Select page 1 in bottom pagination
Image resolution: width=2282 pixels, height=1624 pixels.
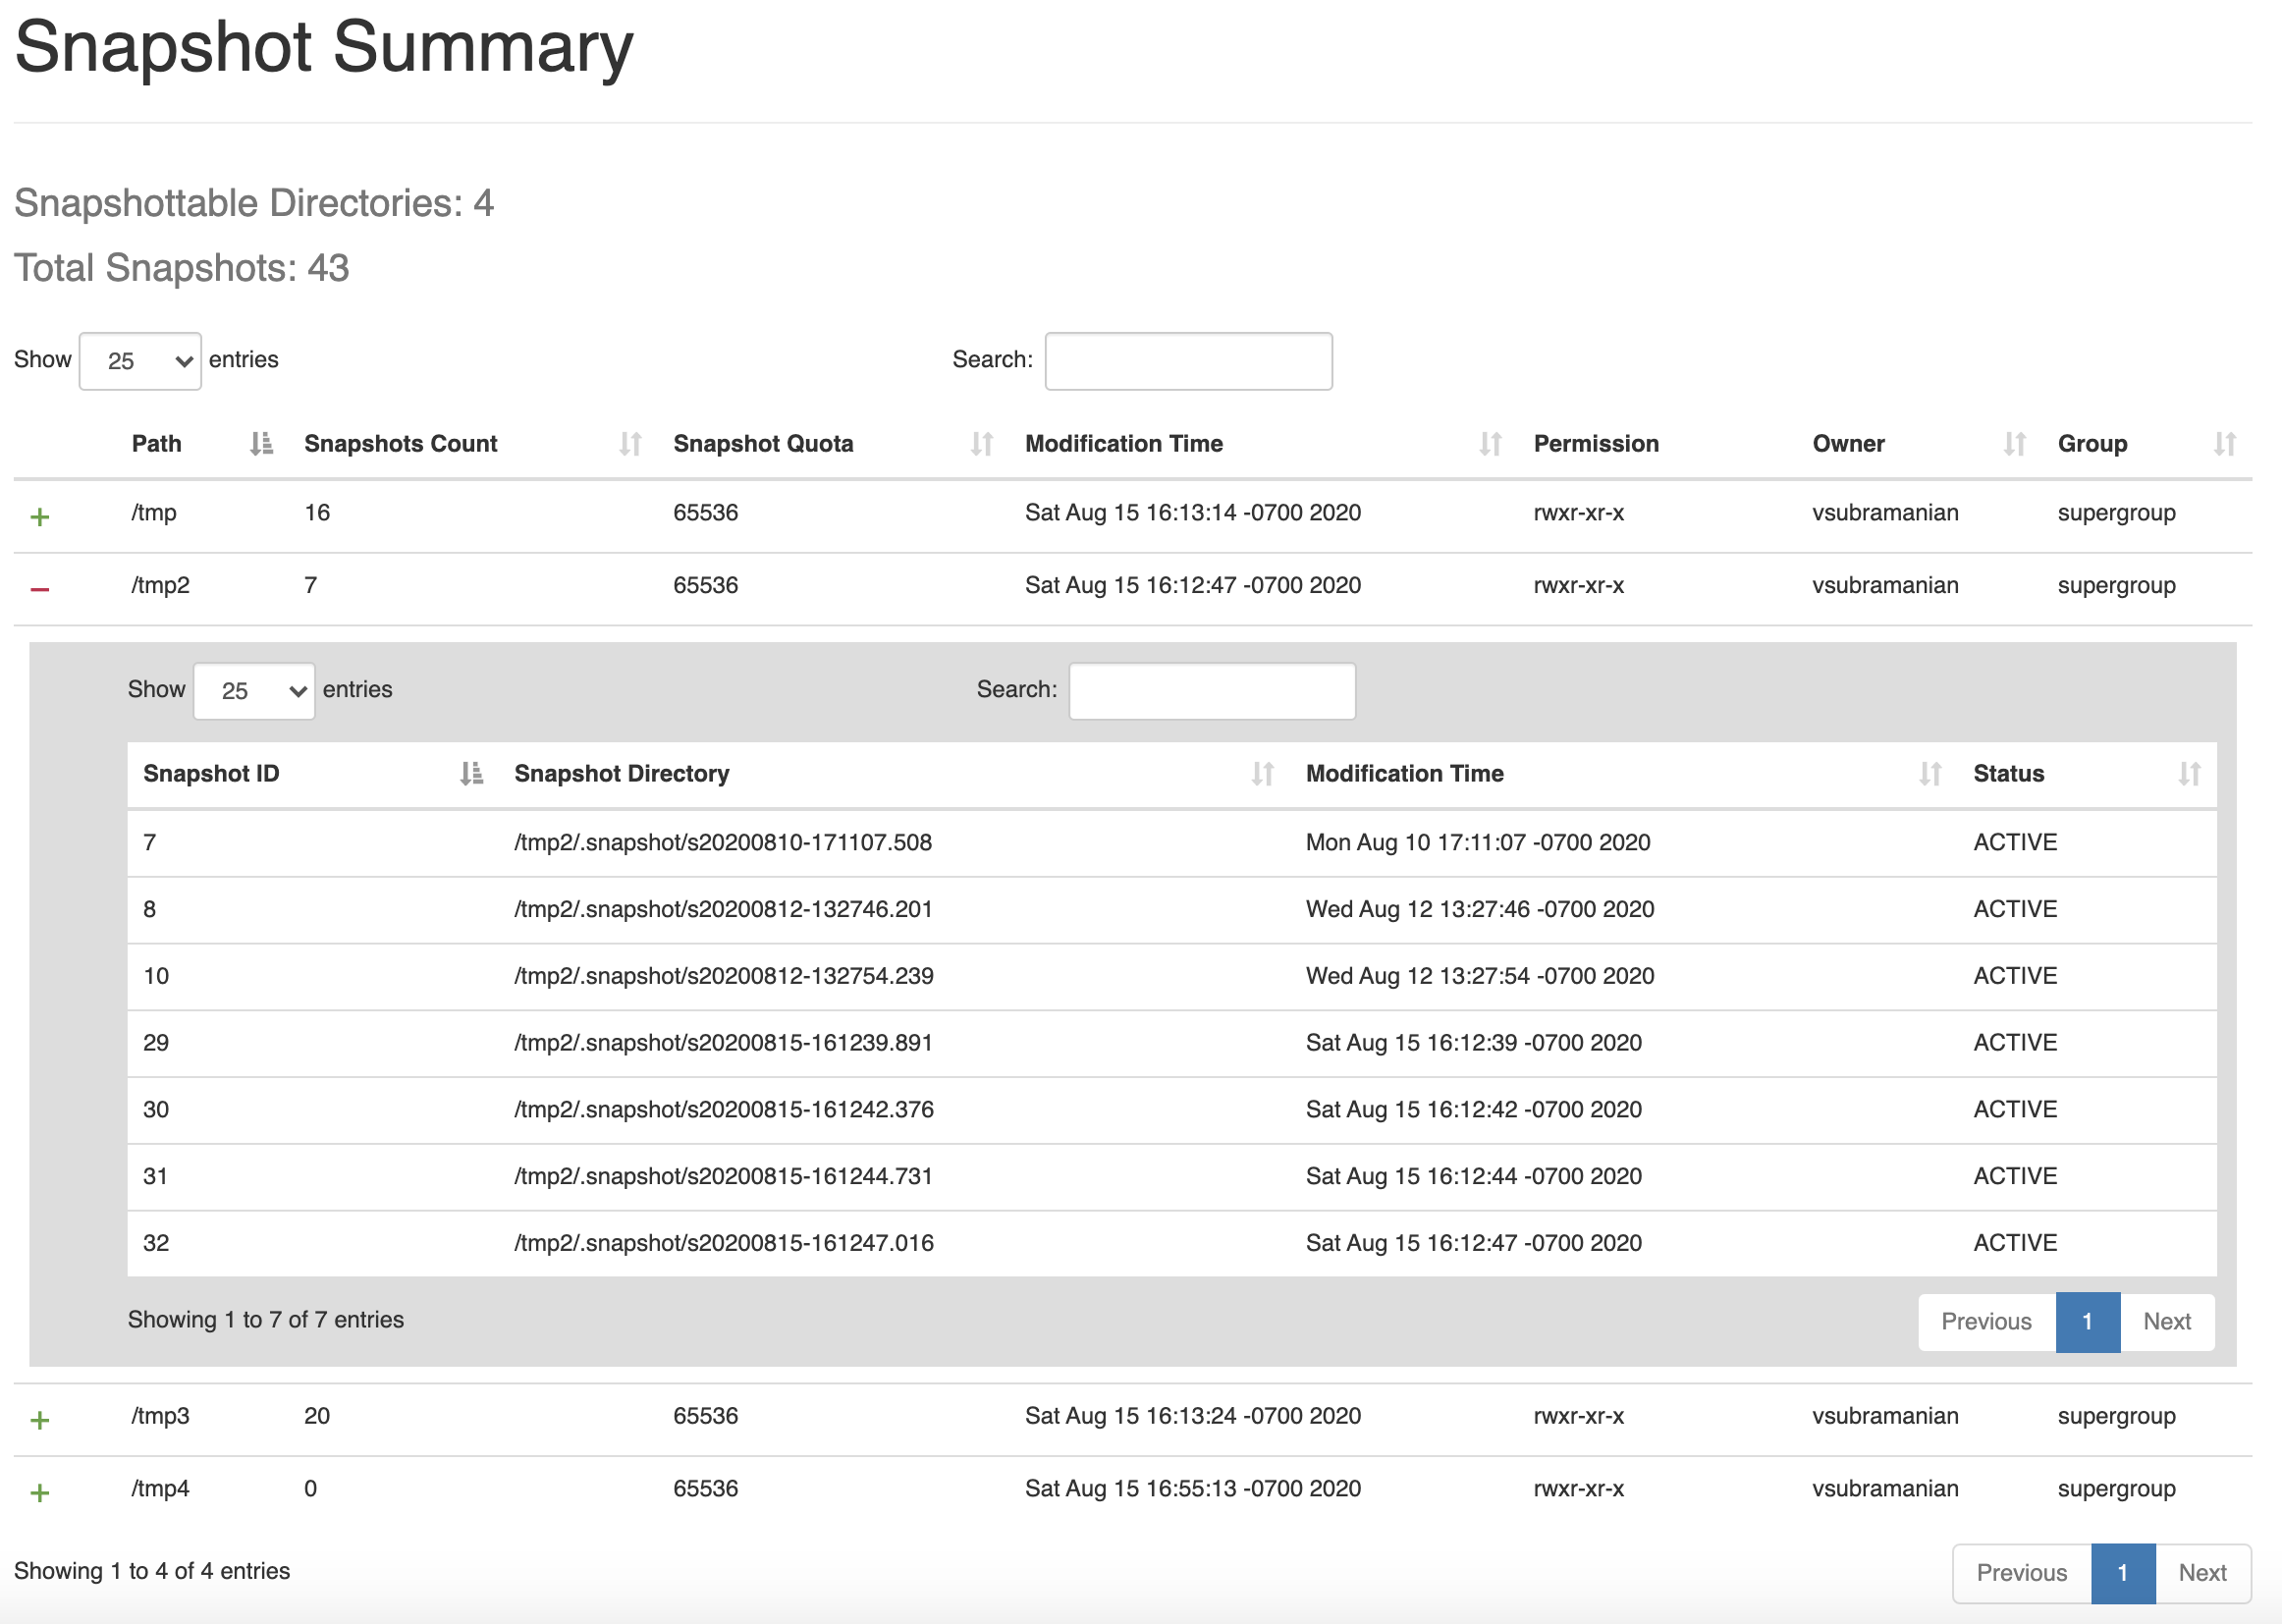(x=2122, y=1573)
